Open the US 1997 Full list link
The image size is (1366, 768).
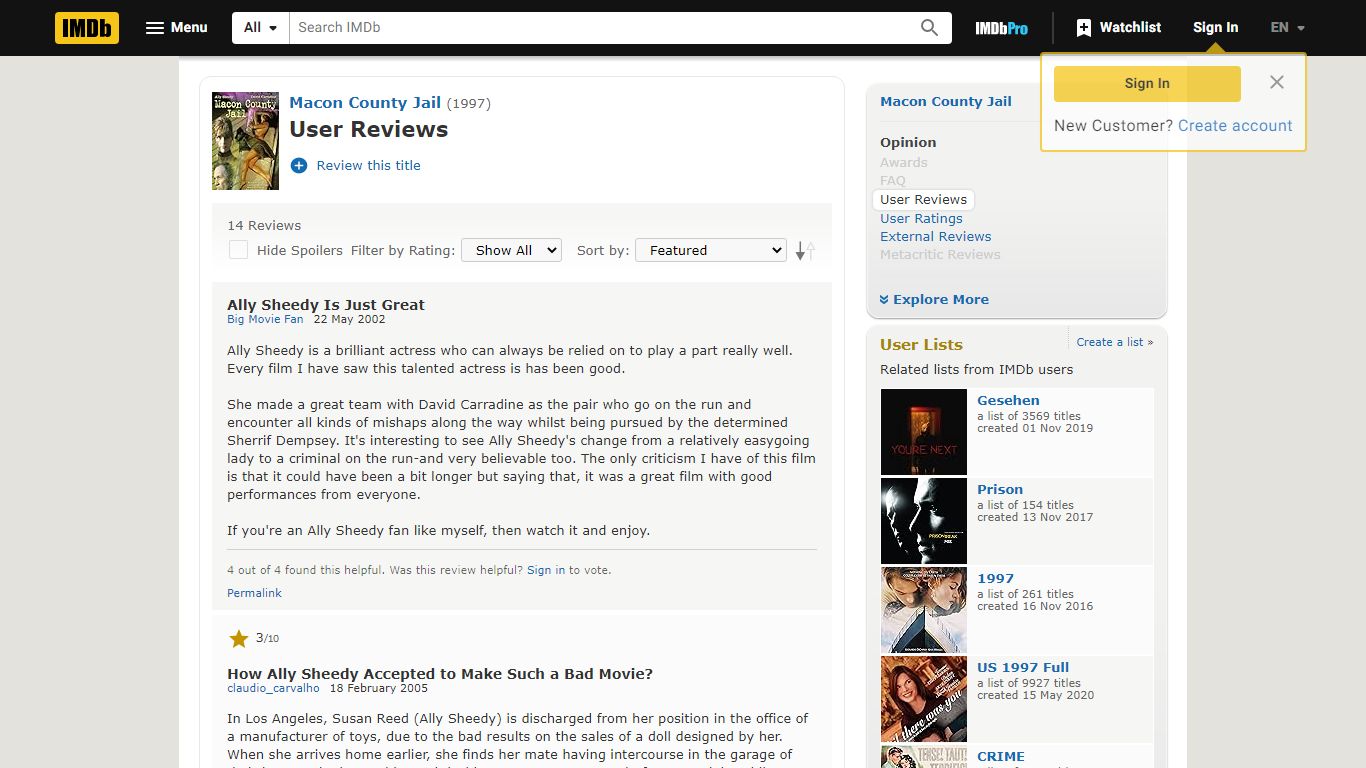coord(1023,667)
